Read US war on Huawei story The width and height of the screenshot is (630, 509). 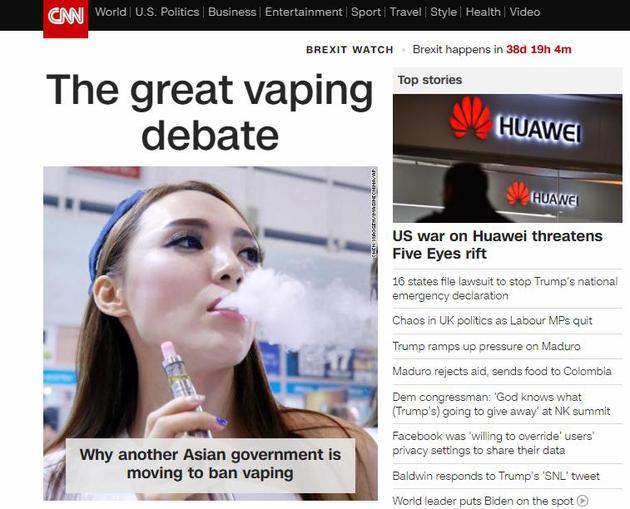pos(497,245)
